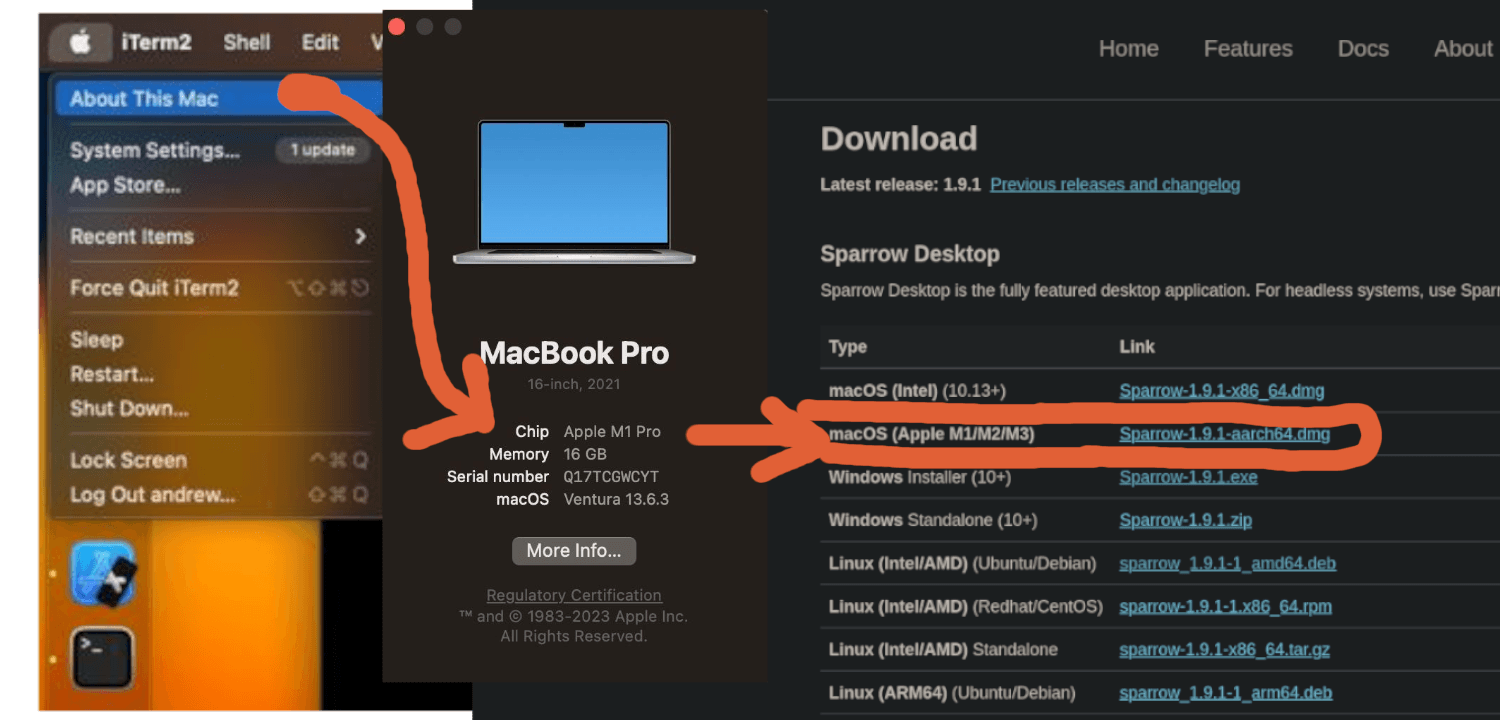Download Sparrow-1.9.1-x86_64.dmg
The image size is (1500, 720).
tap(1222, 391)
